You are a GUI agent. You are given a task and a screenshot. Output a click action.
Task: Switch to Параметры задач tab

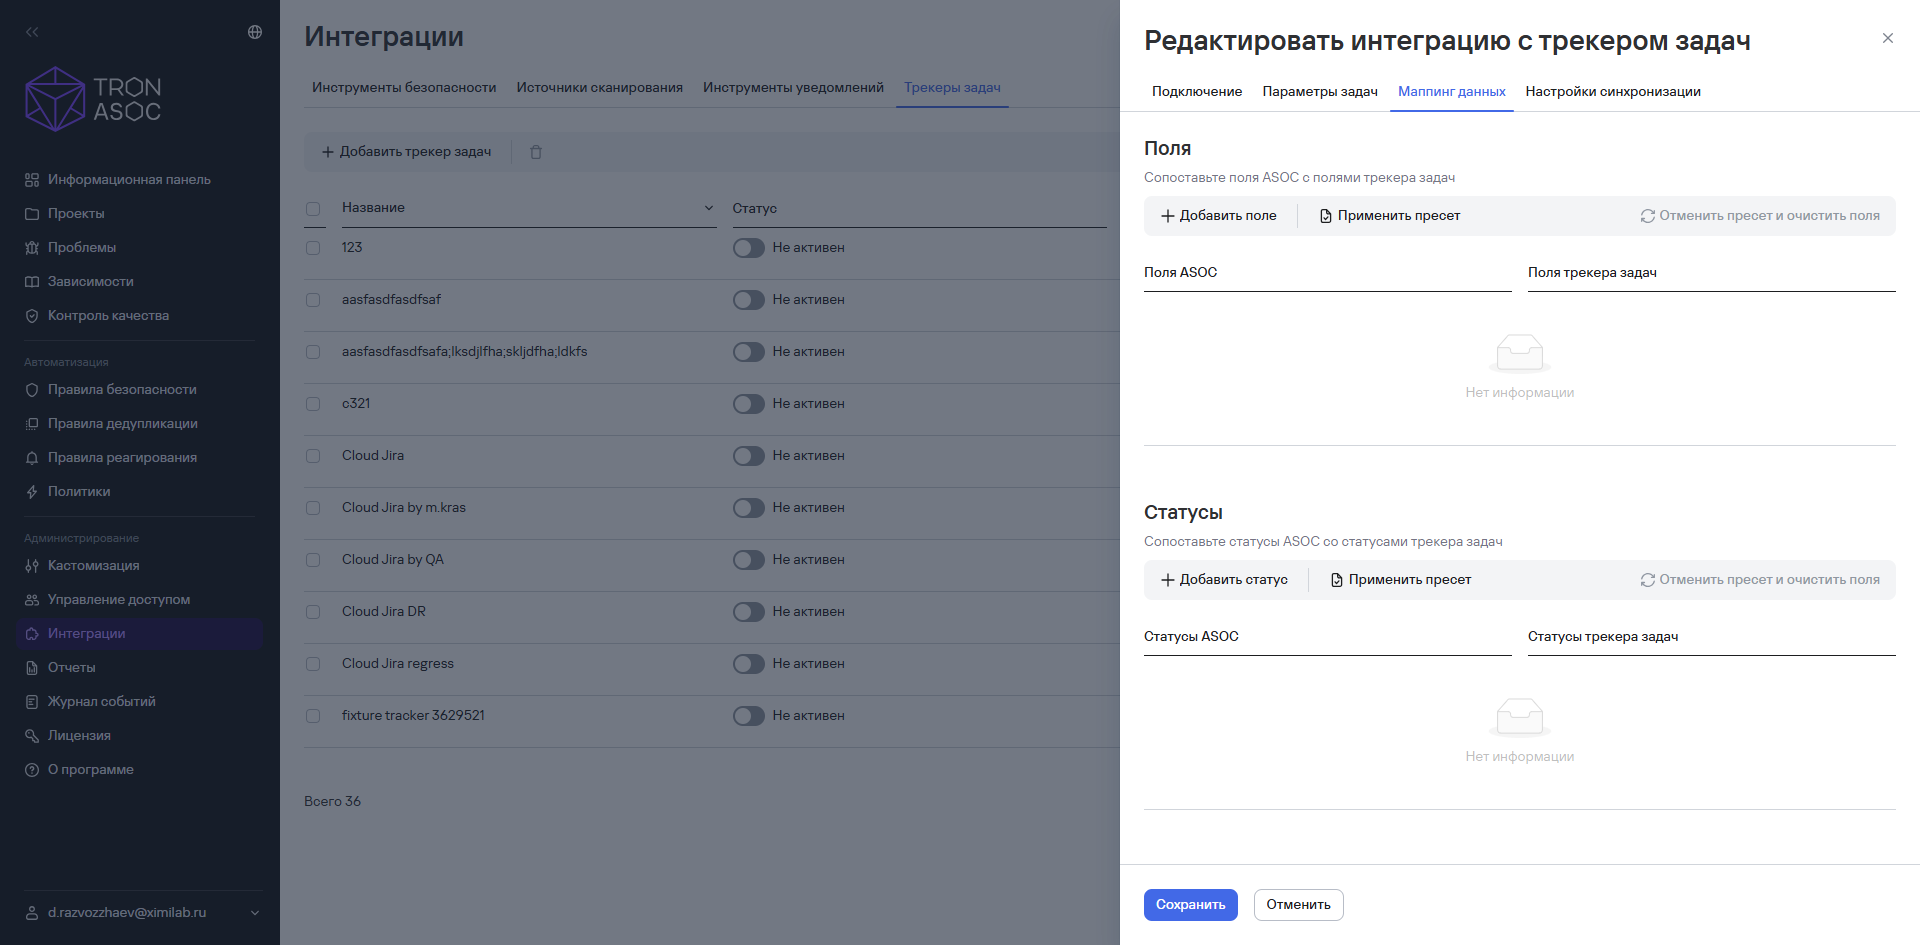(1320, 92)
